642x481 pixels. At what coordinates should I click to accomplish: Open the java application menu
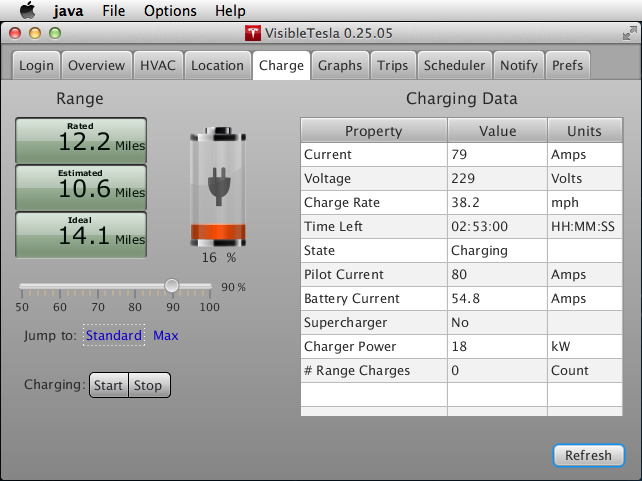point(68,11)
